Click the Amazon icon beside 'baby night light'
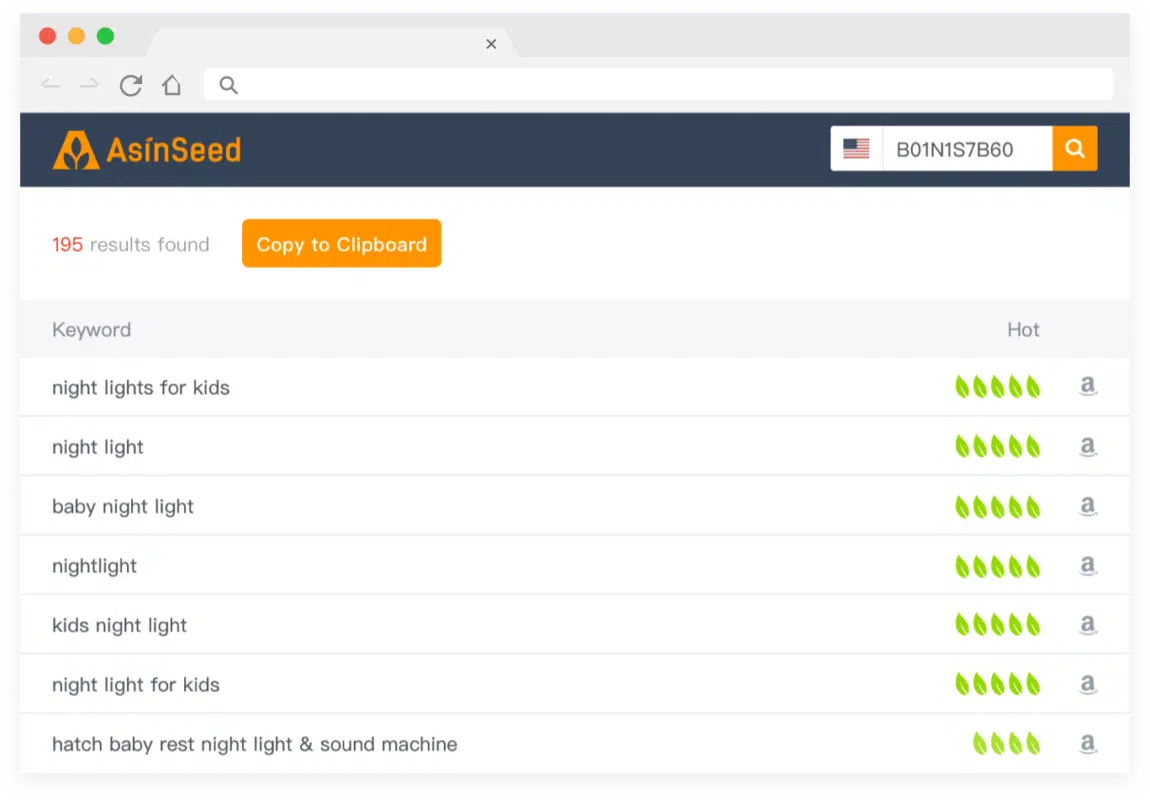The image size is (1150, 800). point(1087,506)
